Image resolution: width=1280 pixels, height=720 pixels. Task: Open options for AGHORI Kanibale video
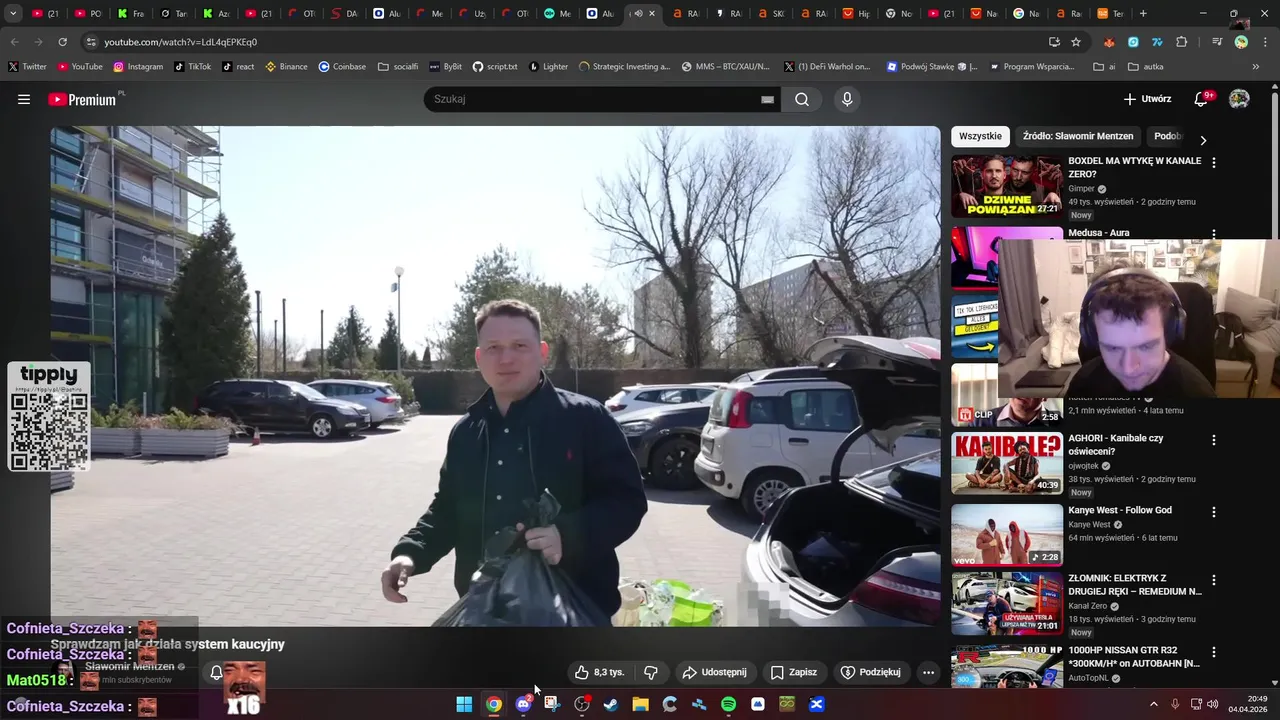point(1214,440)
